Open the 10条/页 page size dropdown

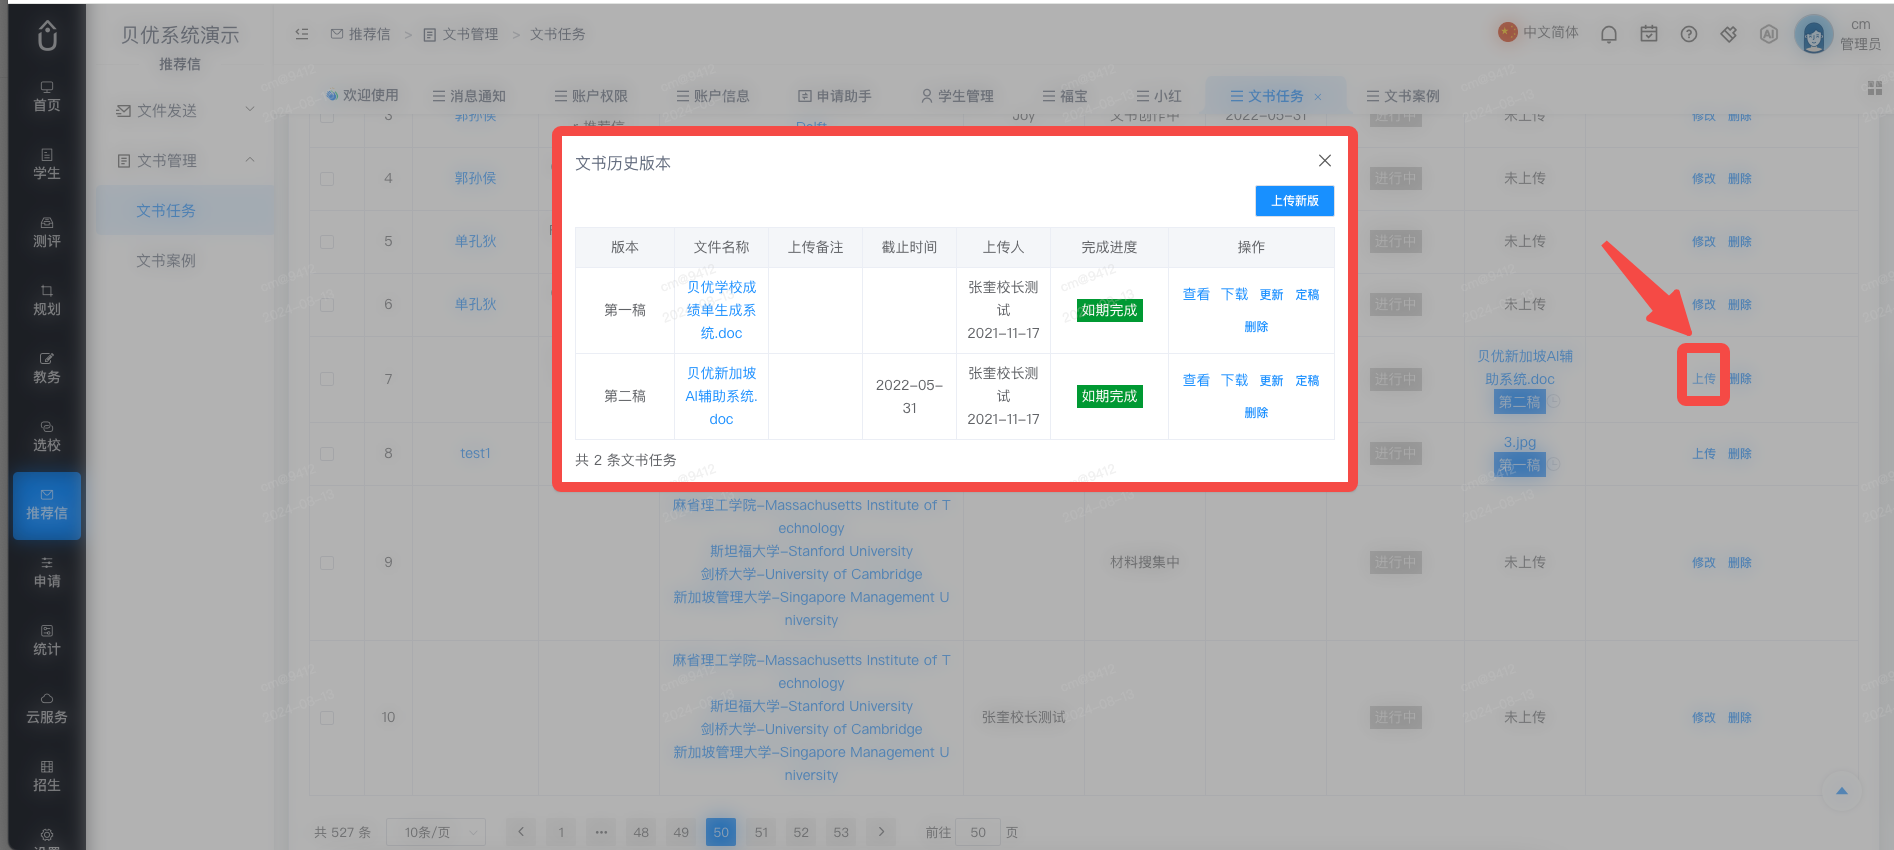(x=436, y=832)
